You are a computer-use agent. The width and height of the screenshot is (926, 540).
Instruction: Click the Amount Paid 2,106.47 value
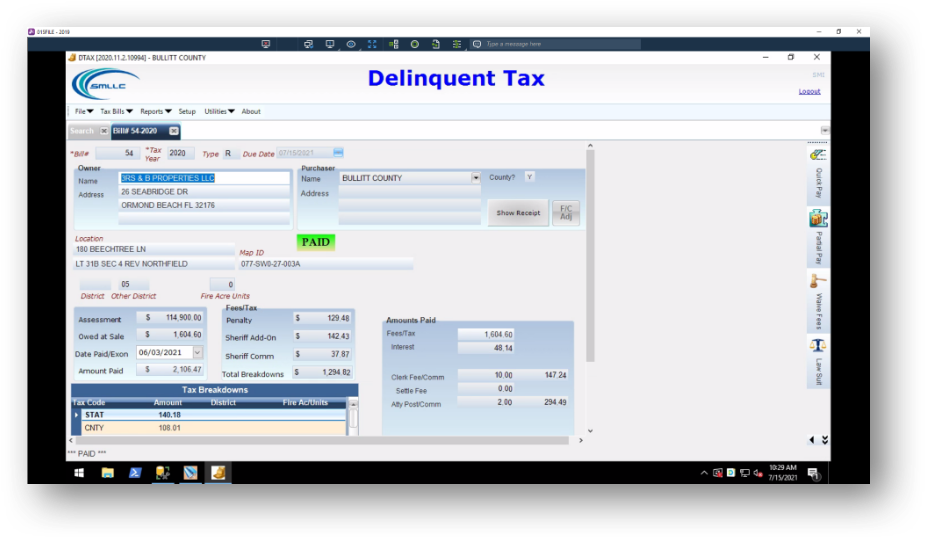point(171,369)
